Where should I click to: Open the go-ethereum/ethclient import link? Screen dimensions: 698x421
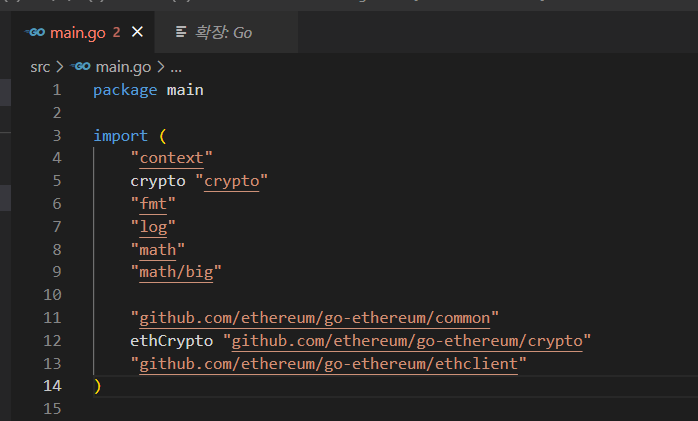point(328,363)
